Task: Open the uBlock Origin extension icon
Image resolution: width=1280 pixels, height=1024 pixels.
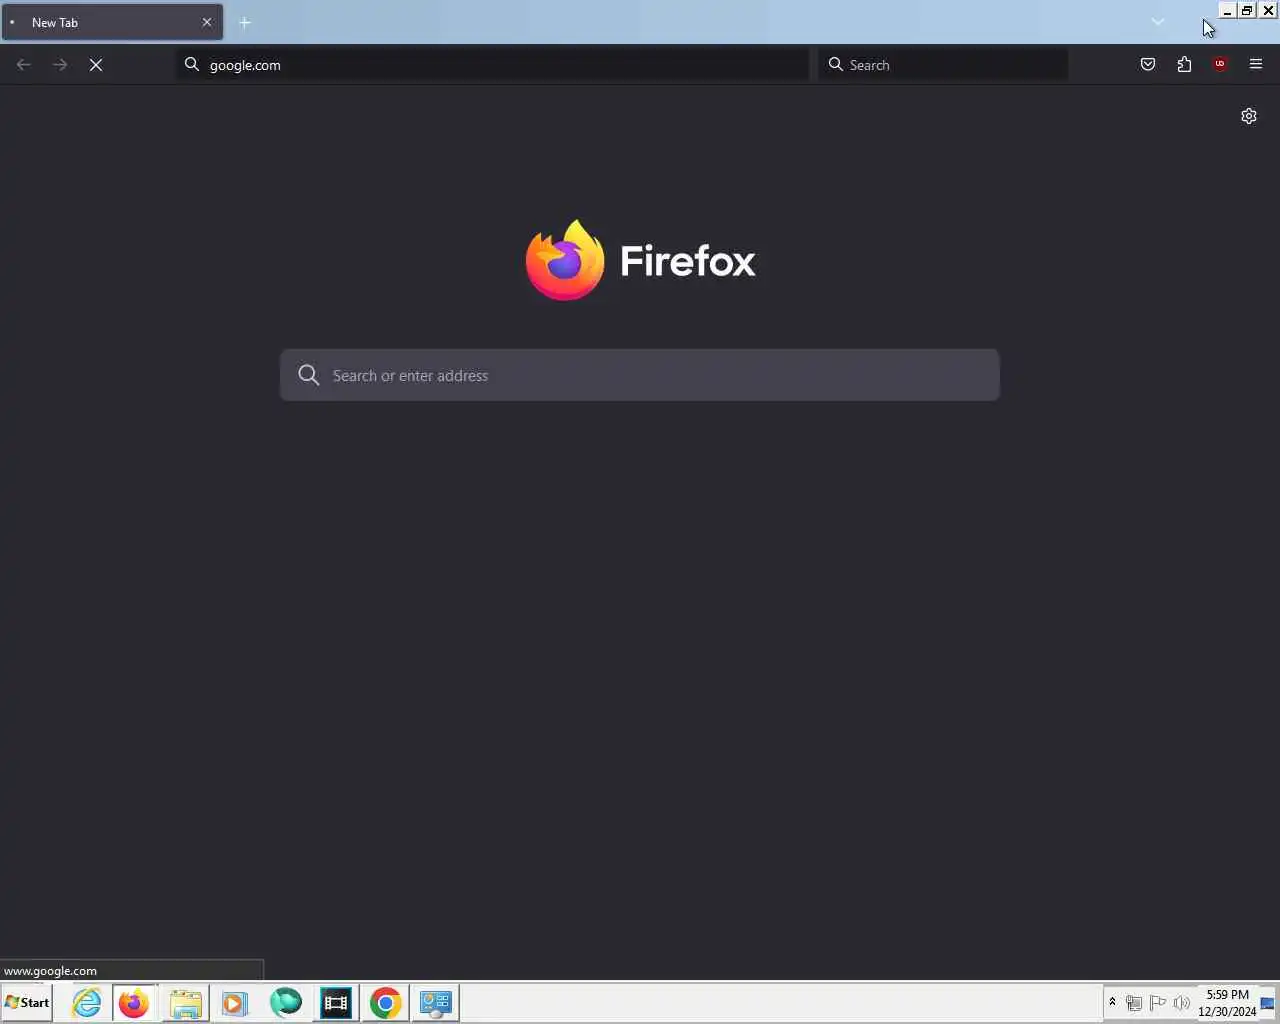Action: click(x=1220, y=64)
